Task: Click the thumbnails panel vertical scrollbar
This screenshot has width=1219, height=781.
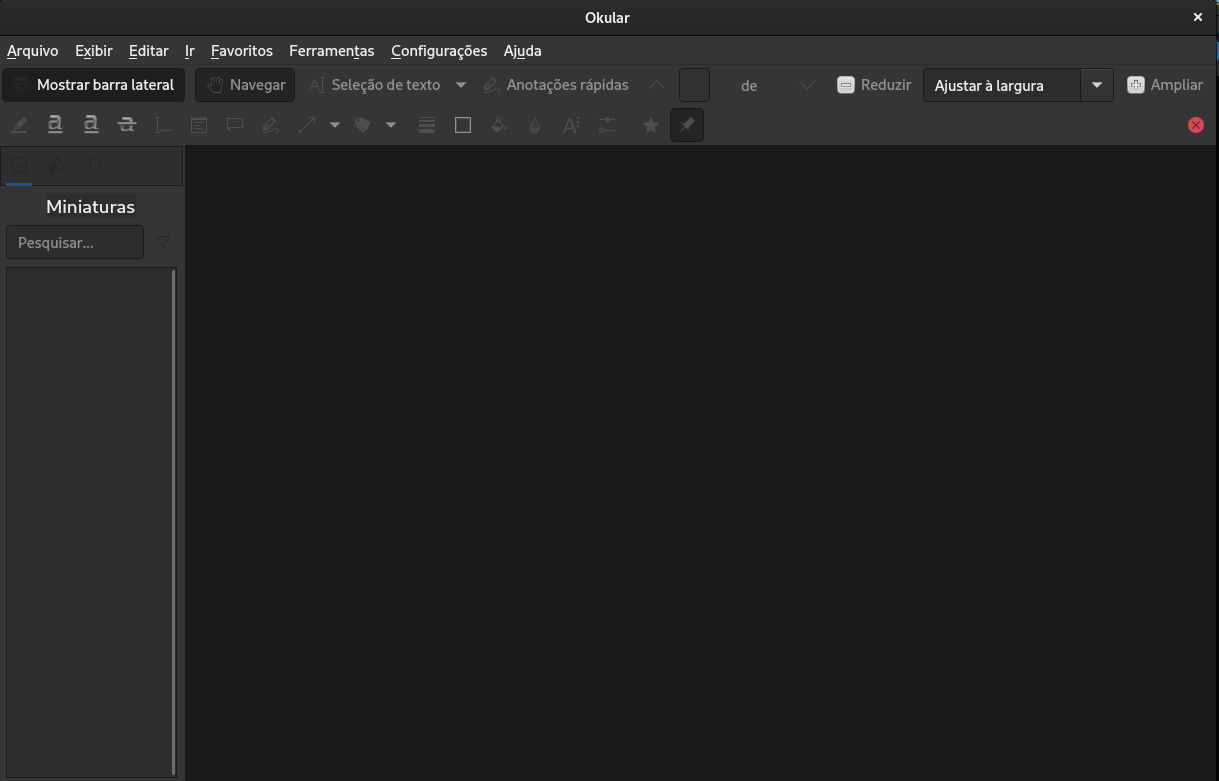Action: (x=174, y=522)
